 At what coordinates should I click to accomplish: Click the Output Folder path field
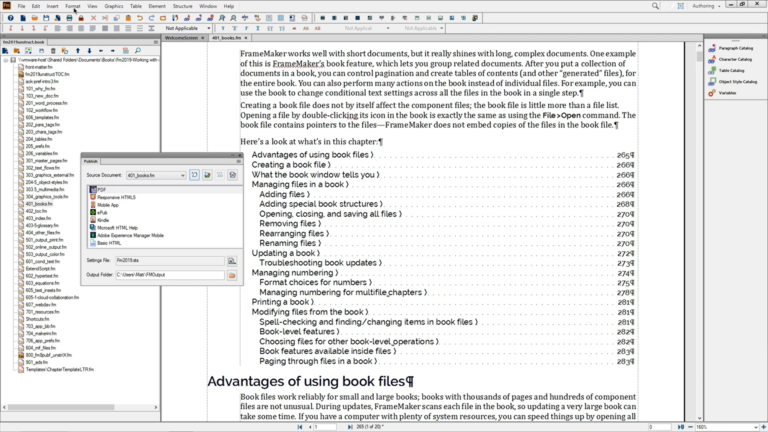tap(170, 275)
